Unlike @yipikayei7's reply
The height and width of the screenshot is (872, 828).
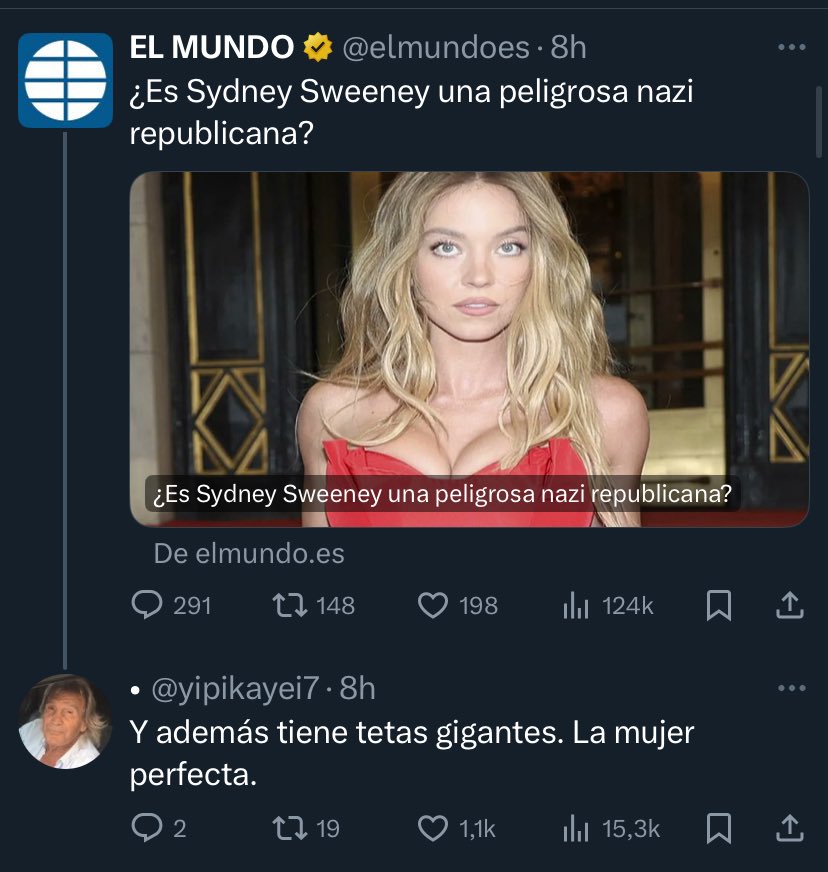[x=431, y=828]
